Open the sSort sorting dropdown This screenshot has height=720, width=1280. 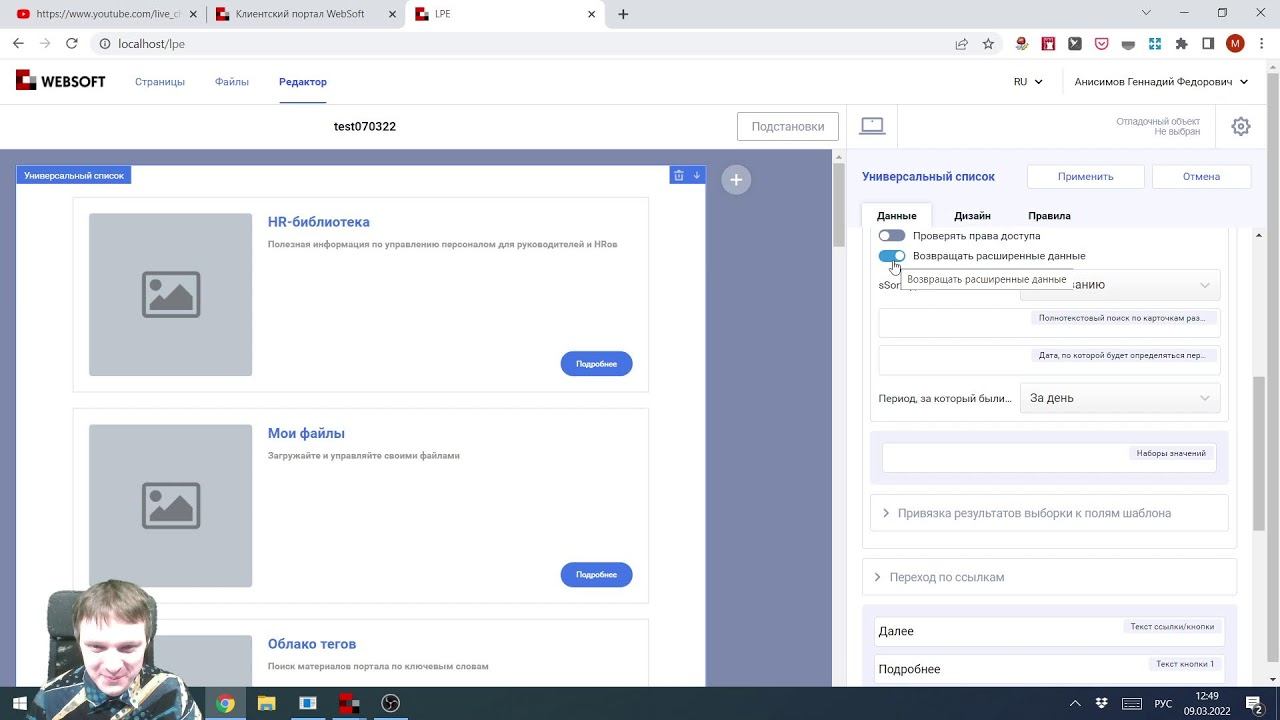click(1120, 285)
